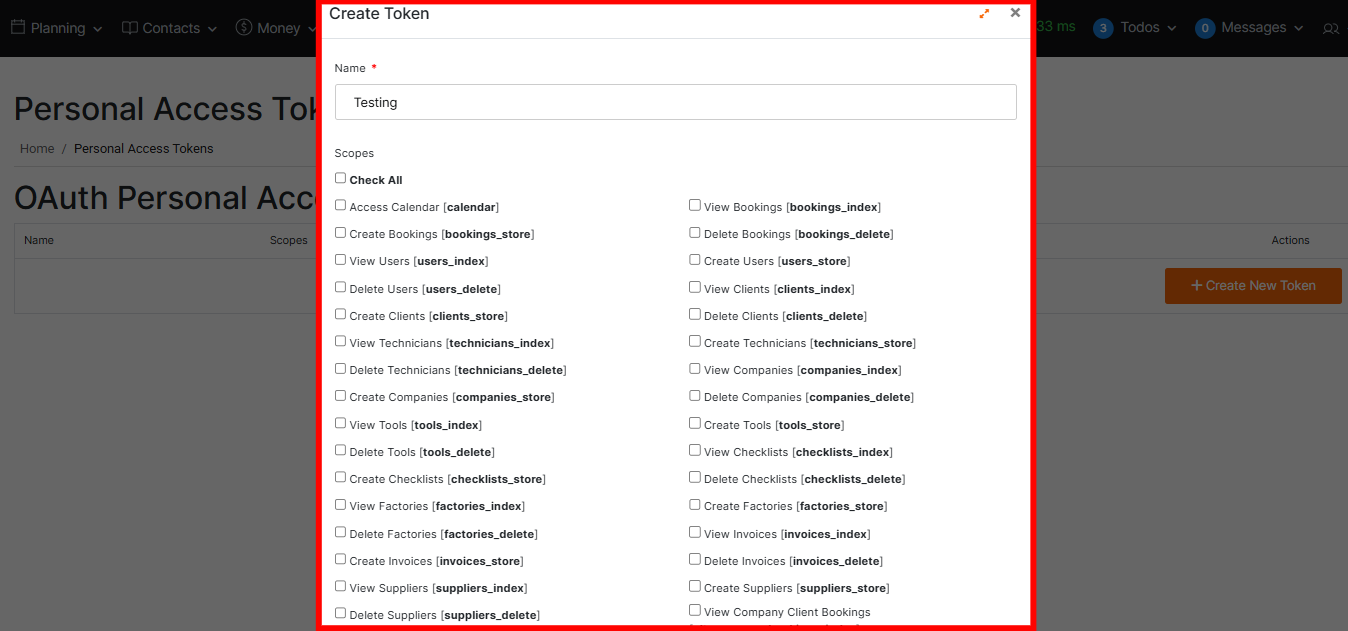This screenshot has width=1348, height=631.
Task: Click the Planning calendar icon
Action: tap(18, 28)
